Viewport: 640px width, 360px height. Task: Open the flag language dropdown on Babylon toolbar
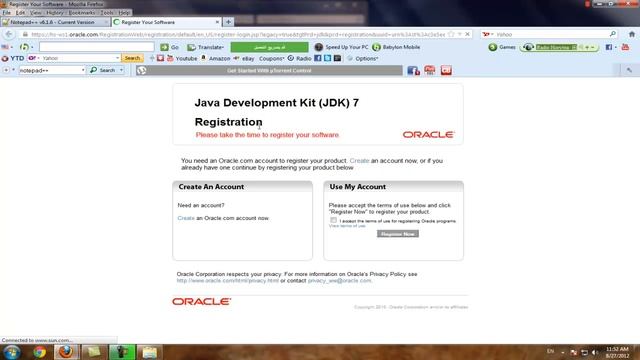pos(12,47)
